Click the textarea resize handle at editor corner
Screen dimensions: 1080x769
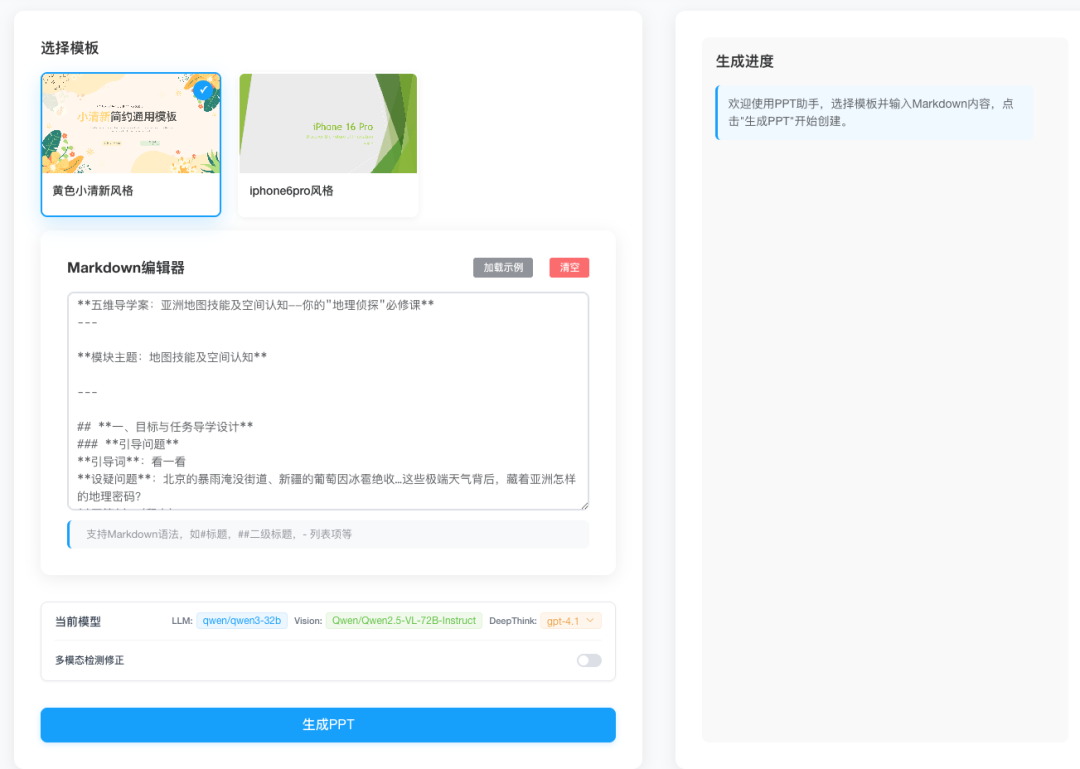pos(584,505)
